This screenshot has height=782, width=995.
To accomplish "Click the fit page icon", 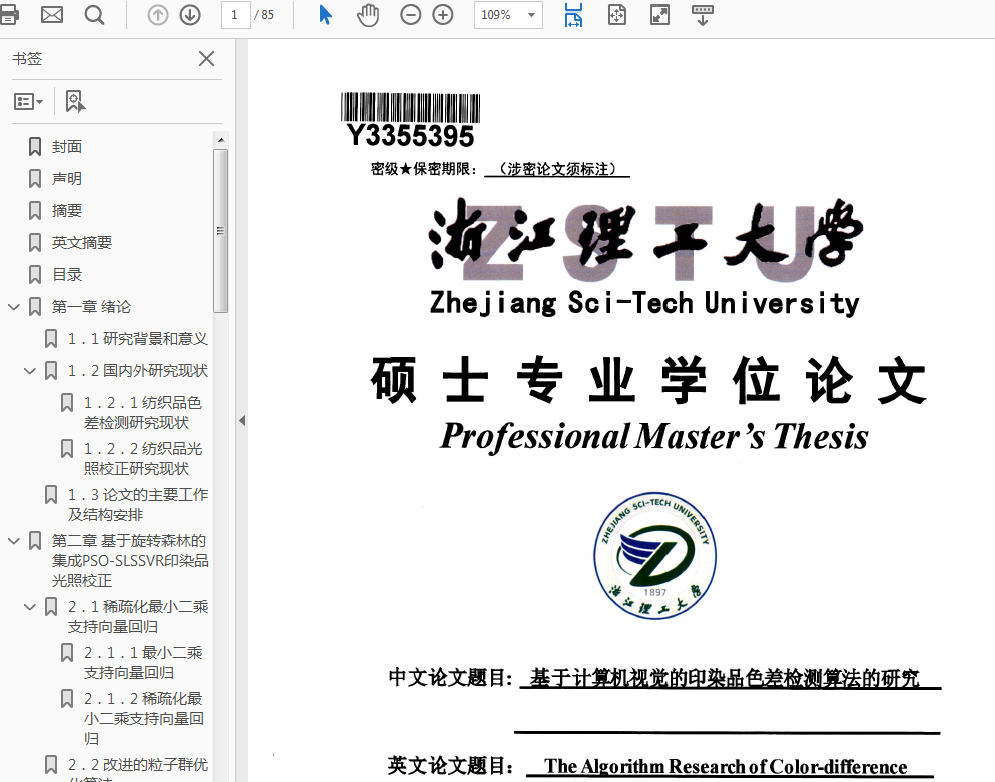I will 617,15.
